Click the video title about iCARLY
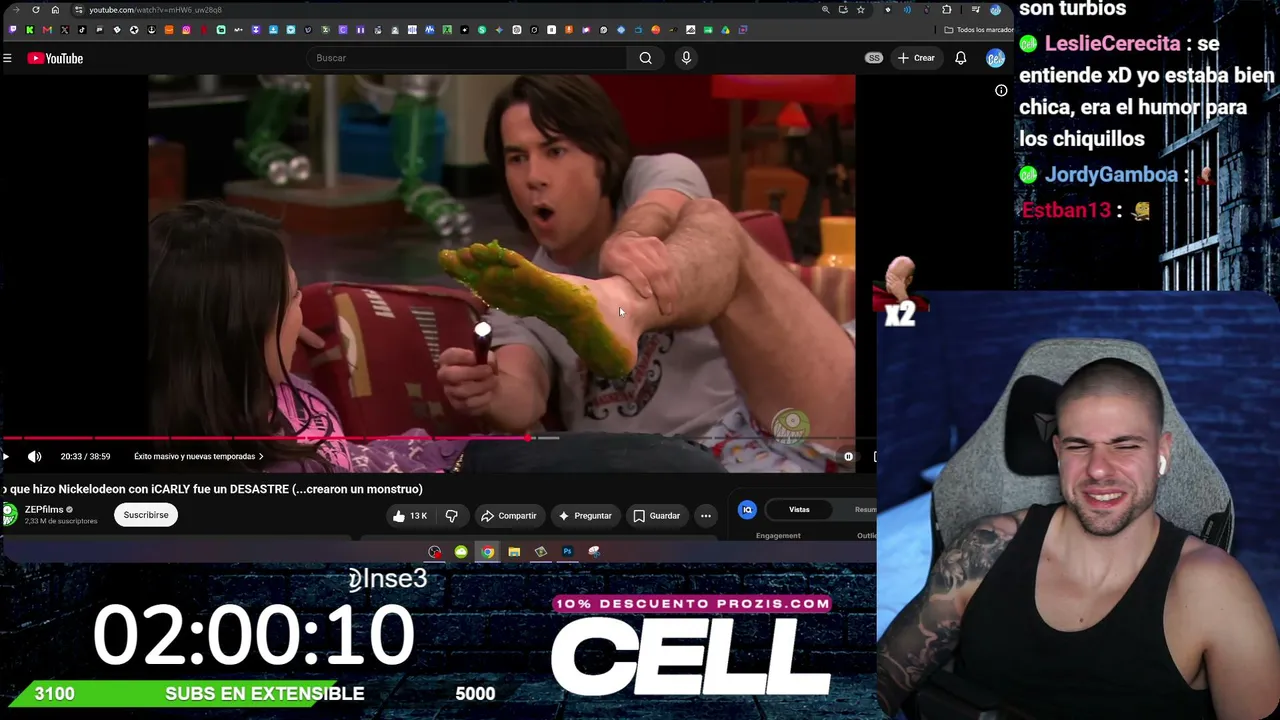The height and width of the screenshot is (720, 1280). coord(212,489)
